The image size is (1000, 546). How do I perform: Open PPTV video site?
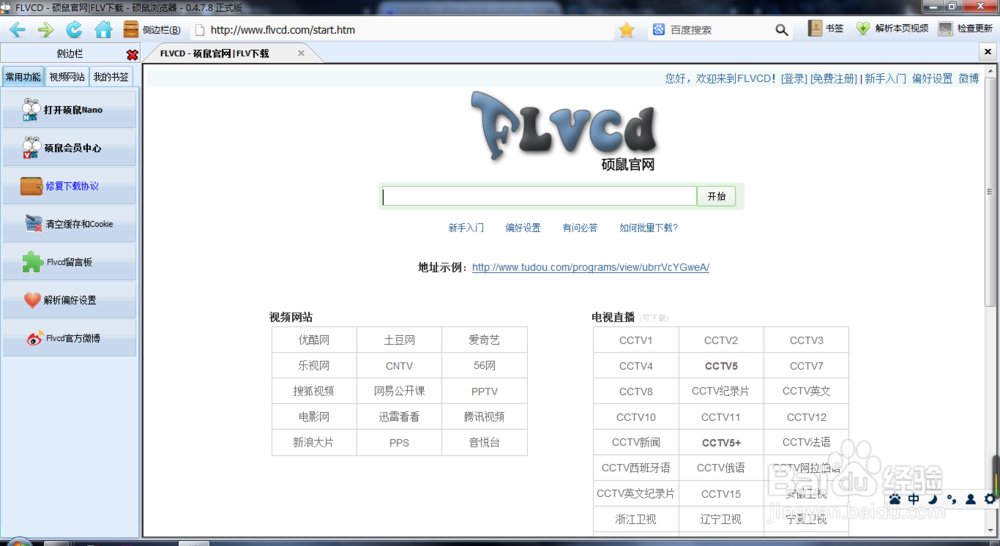point(484,391)
